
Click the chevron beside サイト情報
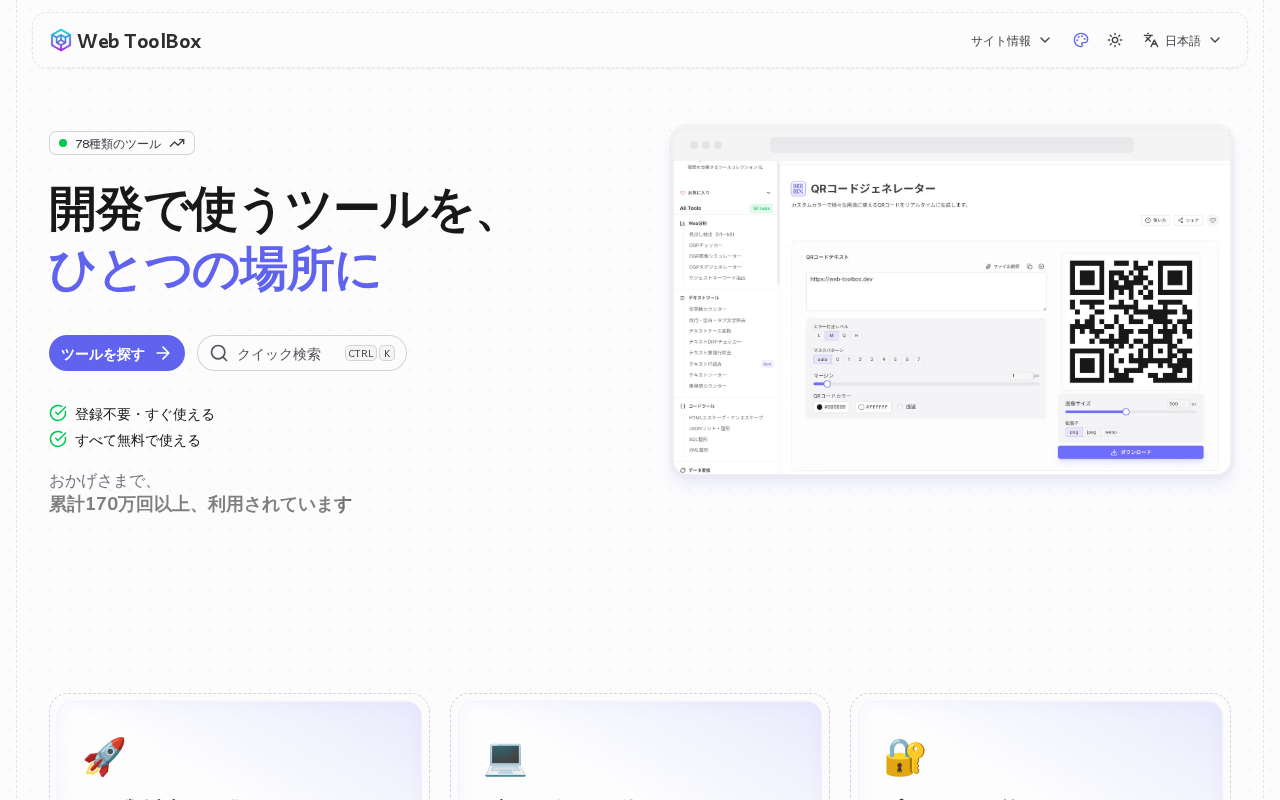point(1045,40)
